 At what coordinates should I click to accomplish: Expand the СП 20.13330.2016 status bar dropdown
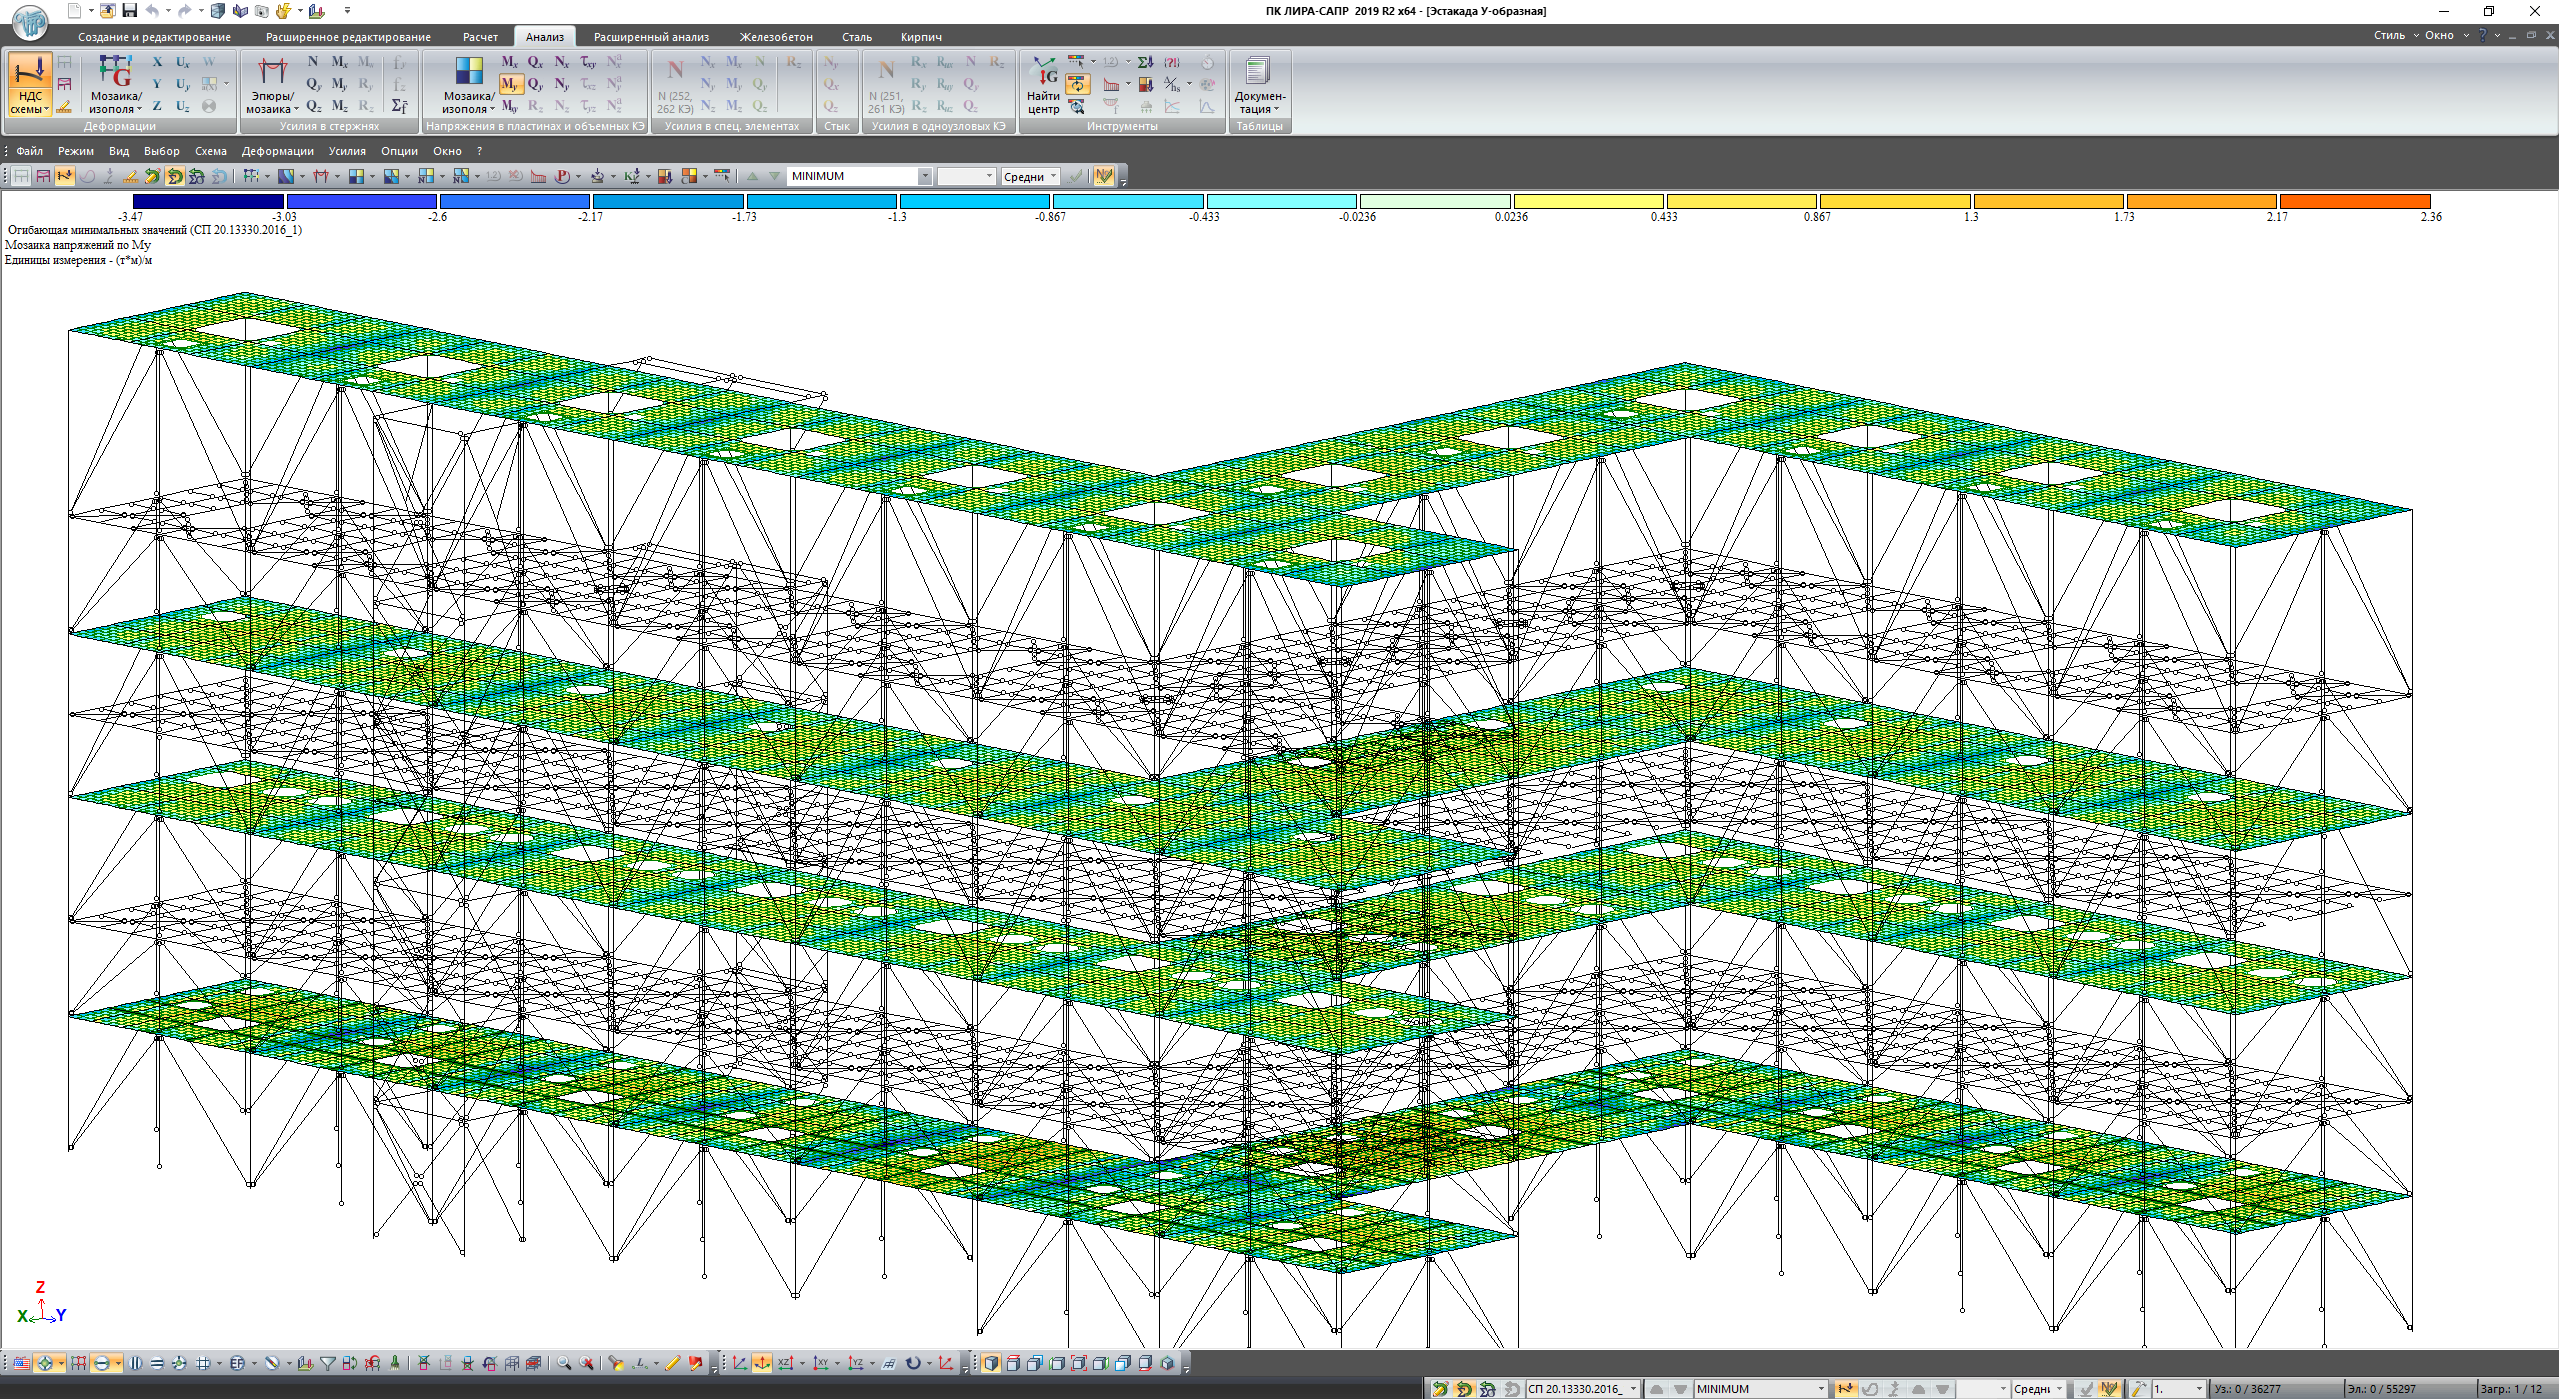(1633, 1389)
